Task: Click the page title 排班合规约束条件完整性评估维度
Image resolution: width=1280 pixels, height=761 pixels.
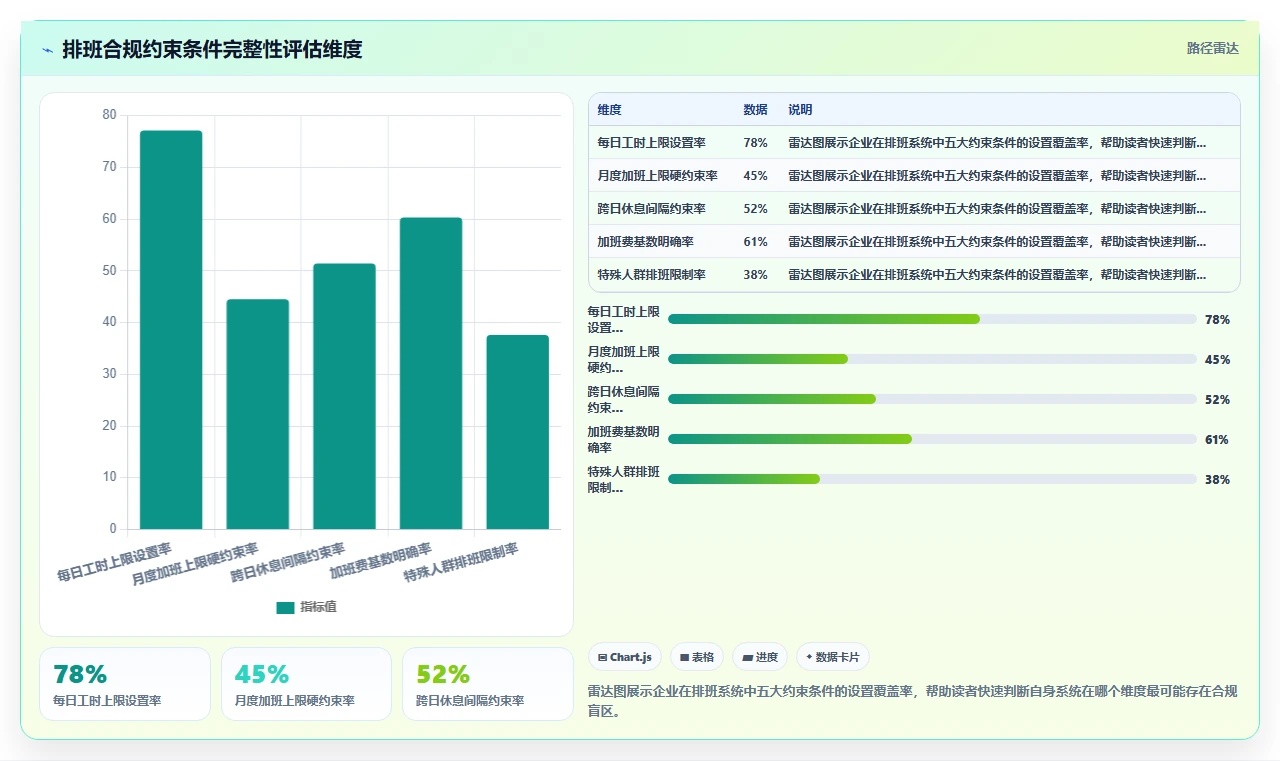Action: 212,49
